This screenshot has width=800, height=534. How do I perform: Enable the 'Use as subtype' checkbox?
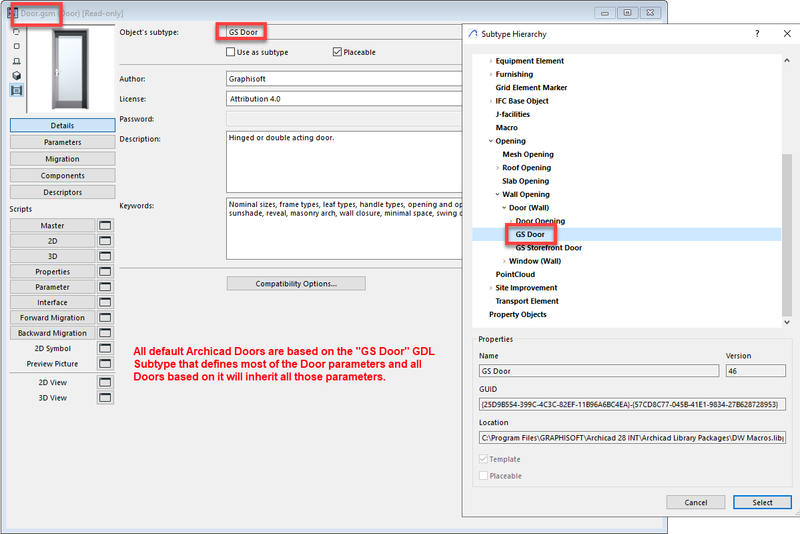coord(231,52)
